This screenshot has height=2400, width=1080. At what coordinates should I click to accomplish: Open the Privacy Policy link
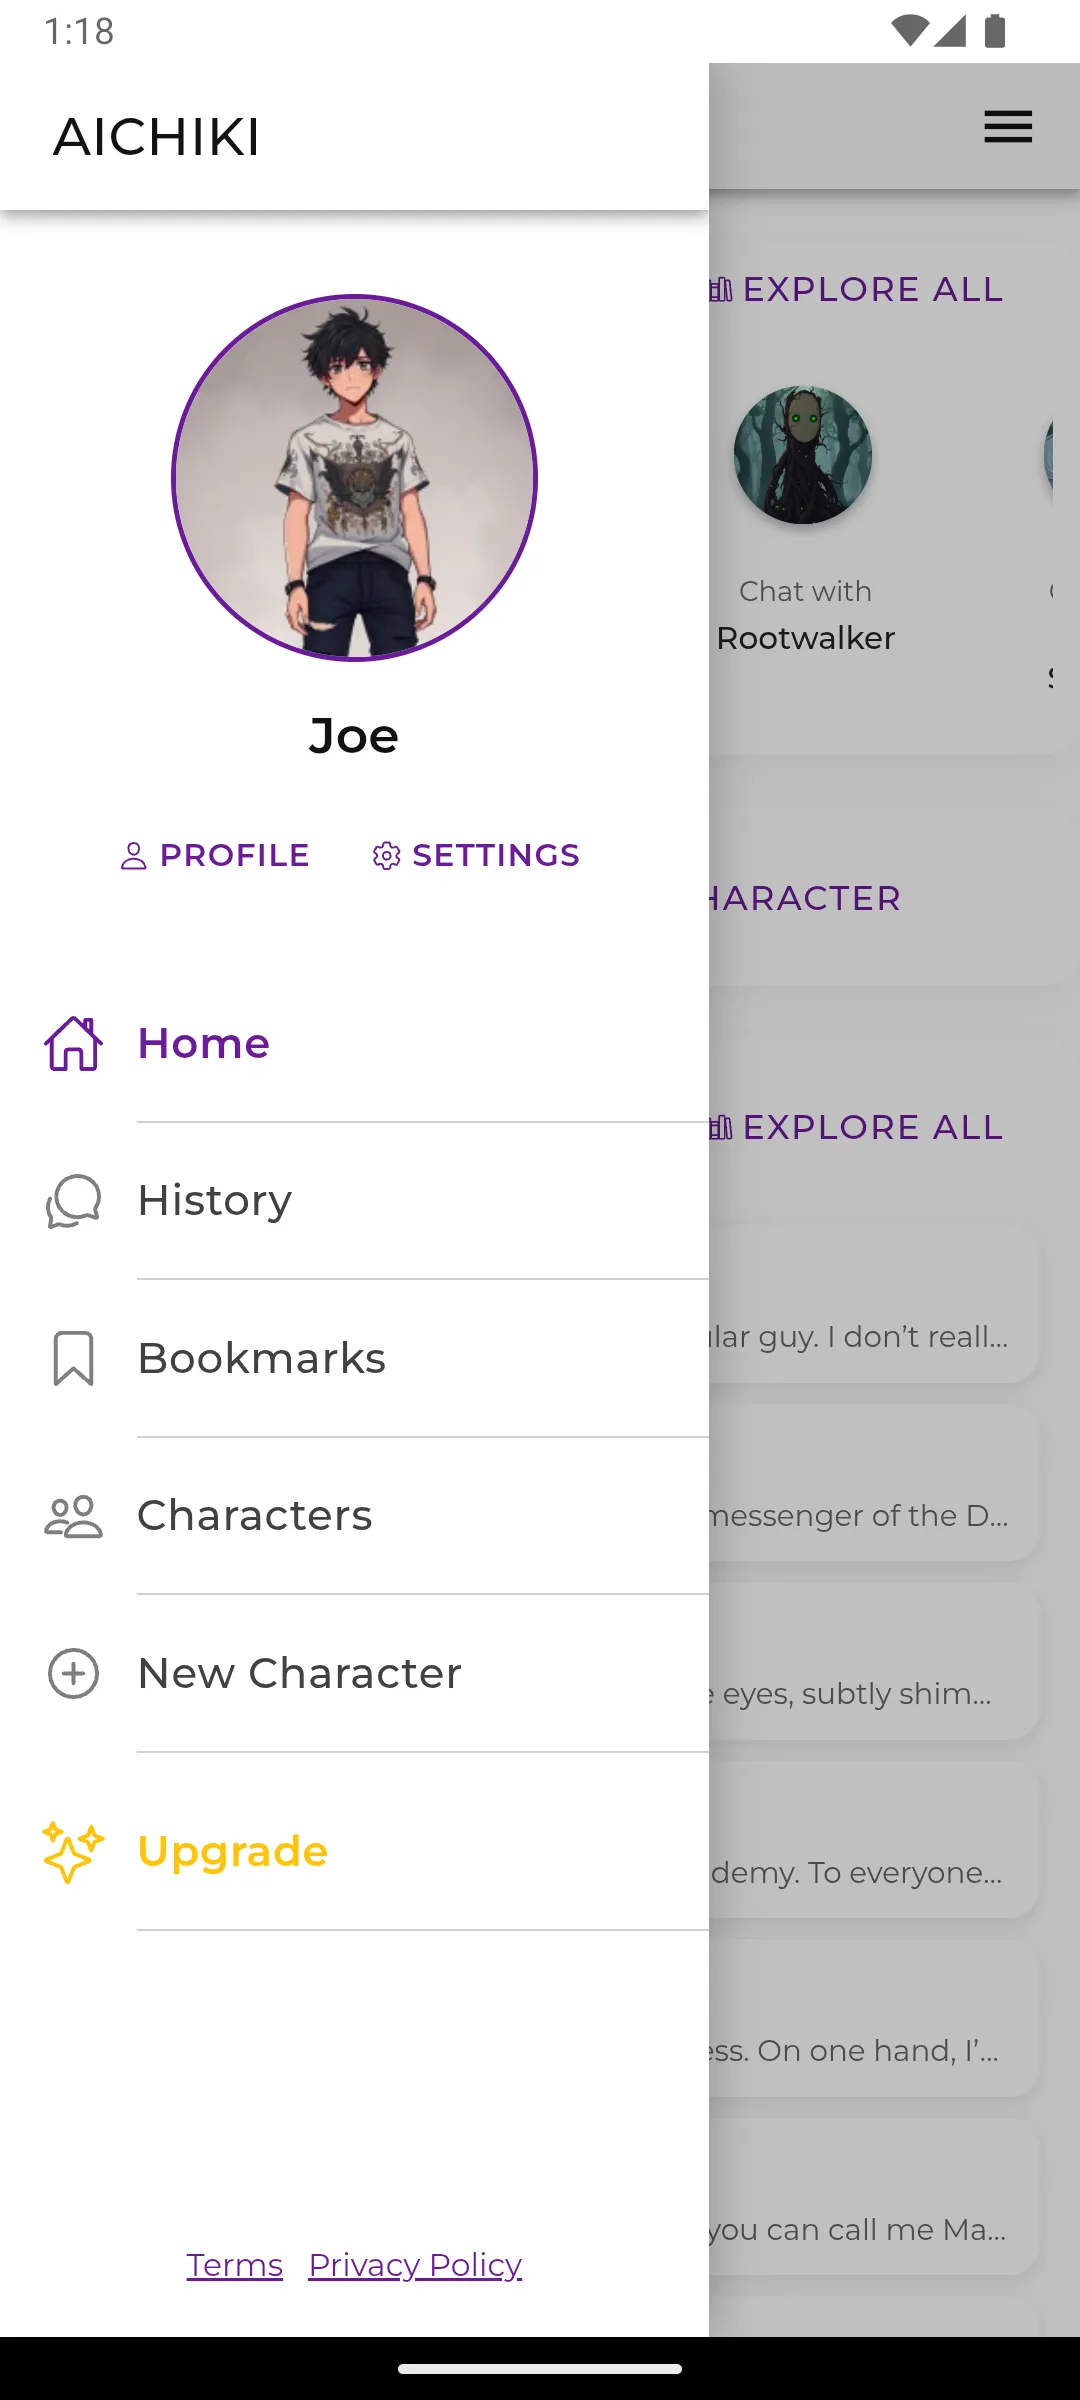point(415,2265)
